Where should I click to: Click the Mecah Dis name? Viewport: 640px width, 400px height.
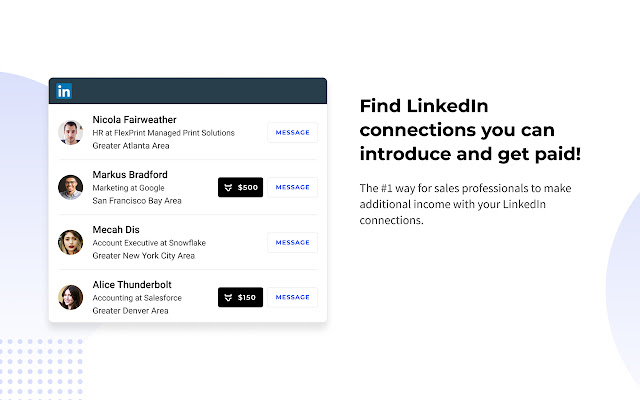(116, 229)
